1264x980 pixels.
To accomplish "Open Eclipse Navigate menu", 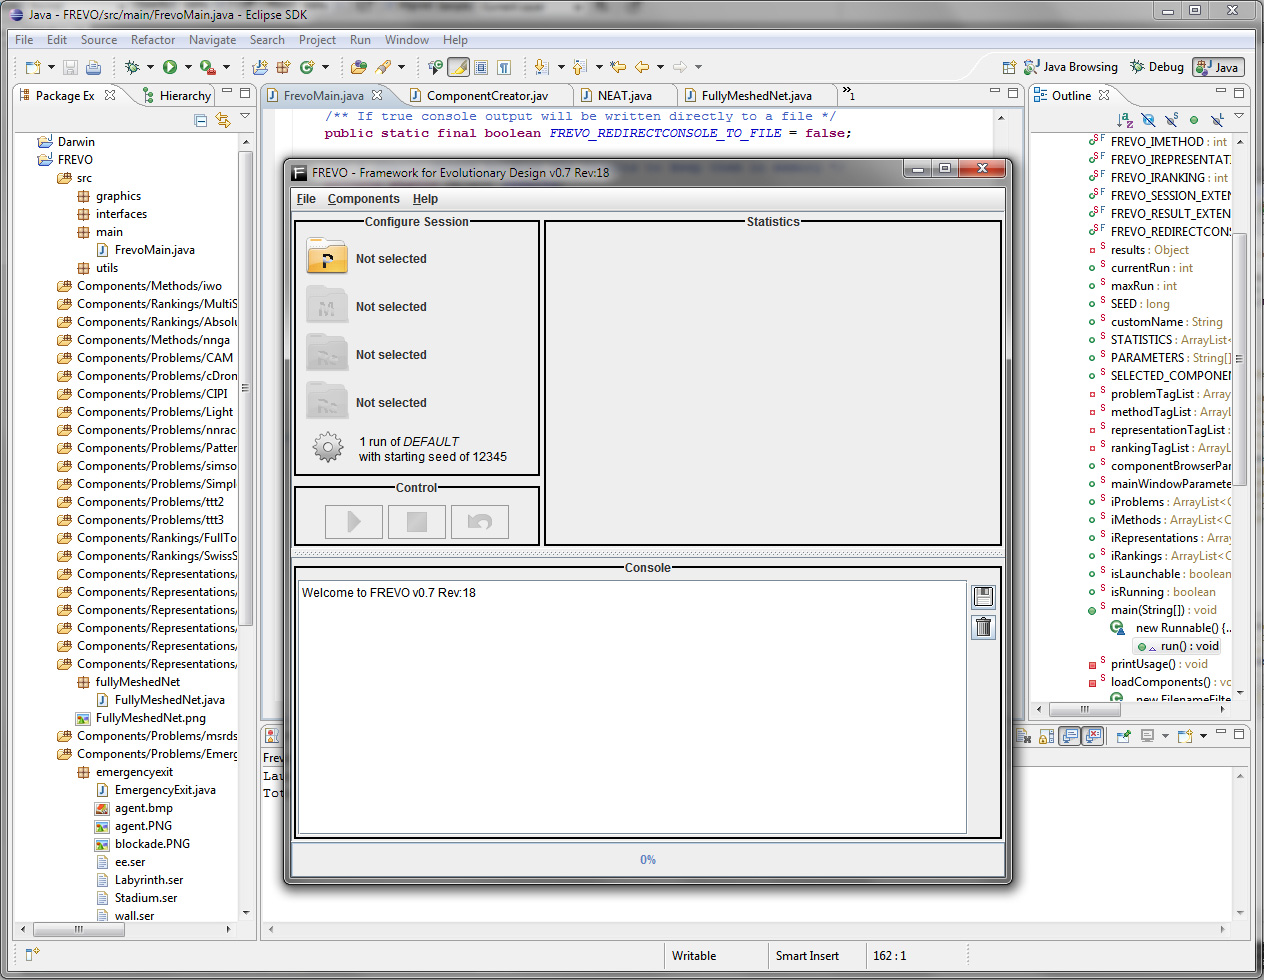I will (212, 40).
